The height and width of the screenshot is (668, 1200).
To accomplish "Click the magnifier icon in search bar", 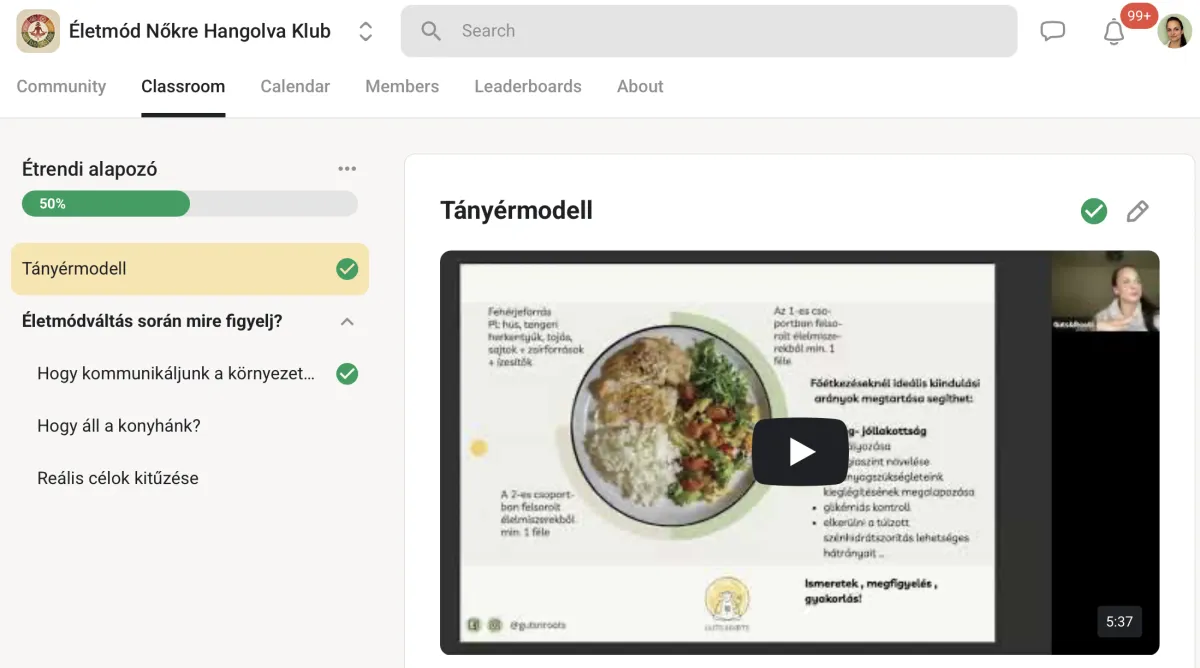I will pos(431,31).
